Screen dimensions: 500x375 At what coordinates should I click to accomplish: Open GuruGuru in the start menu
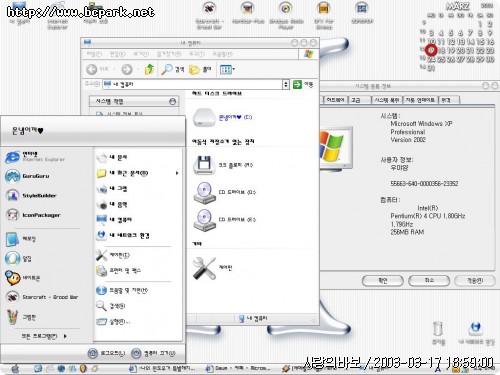[27, 176]
